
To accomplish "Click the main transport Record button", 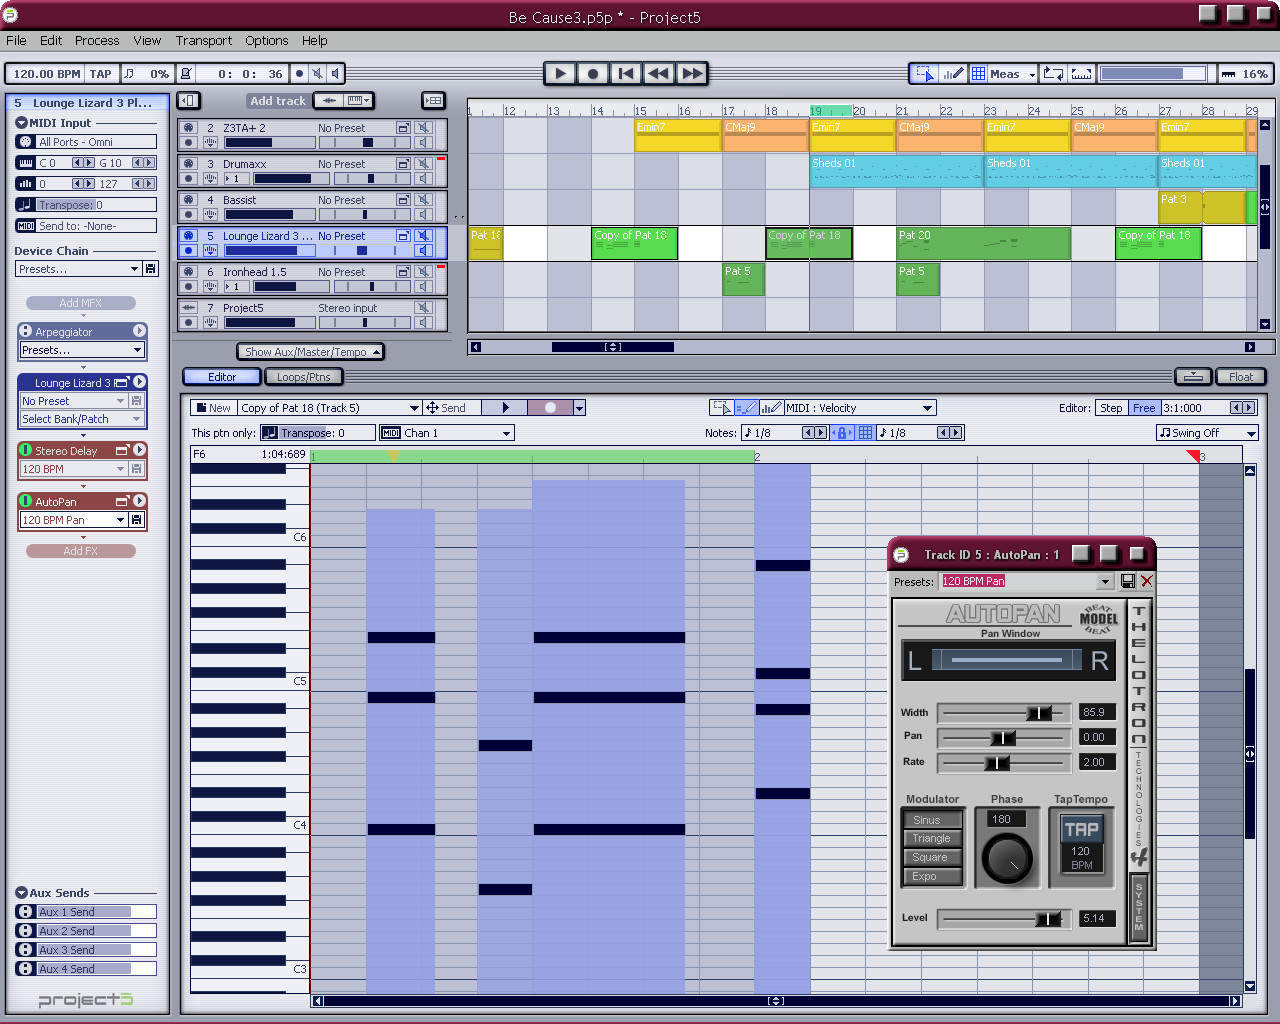I will (593, 73).
